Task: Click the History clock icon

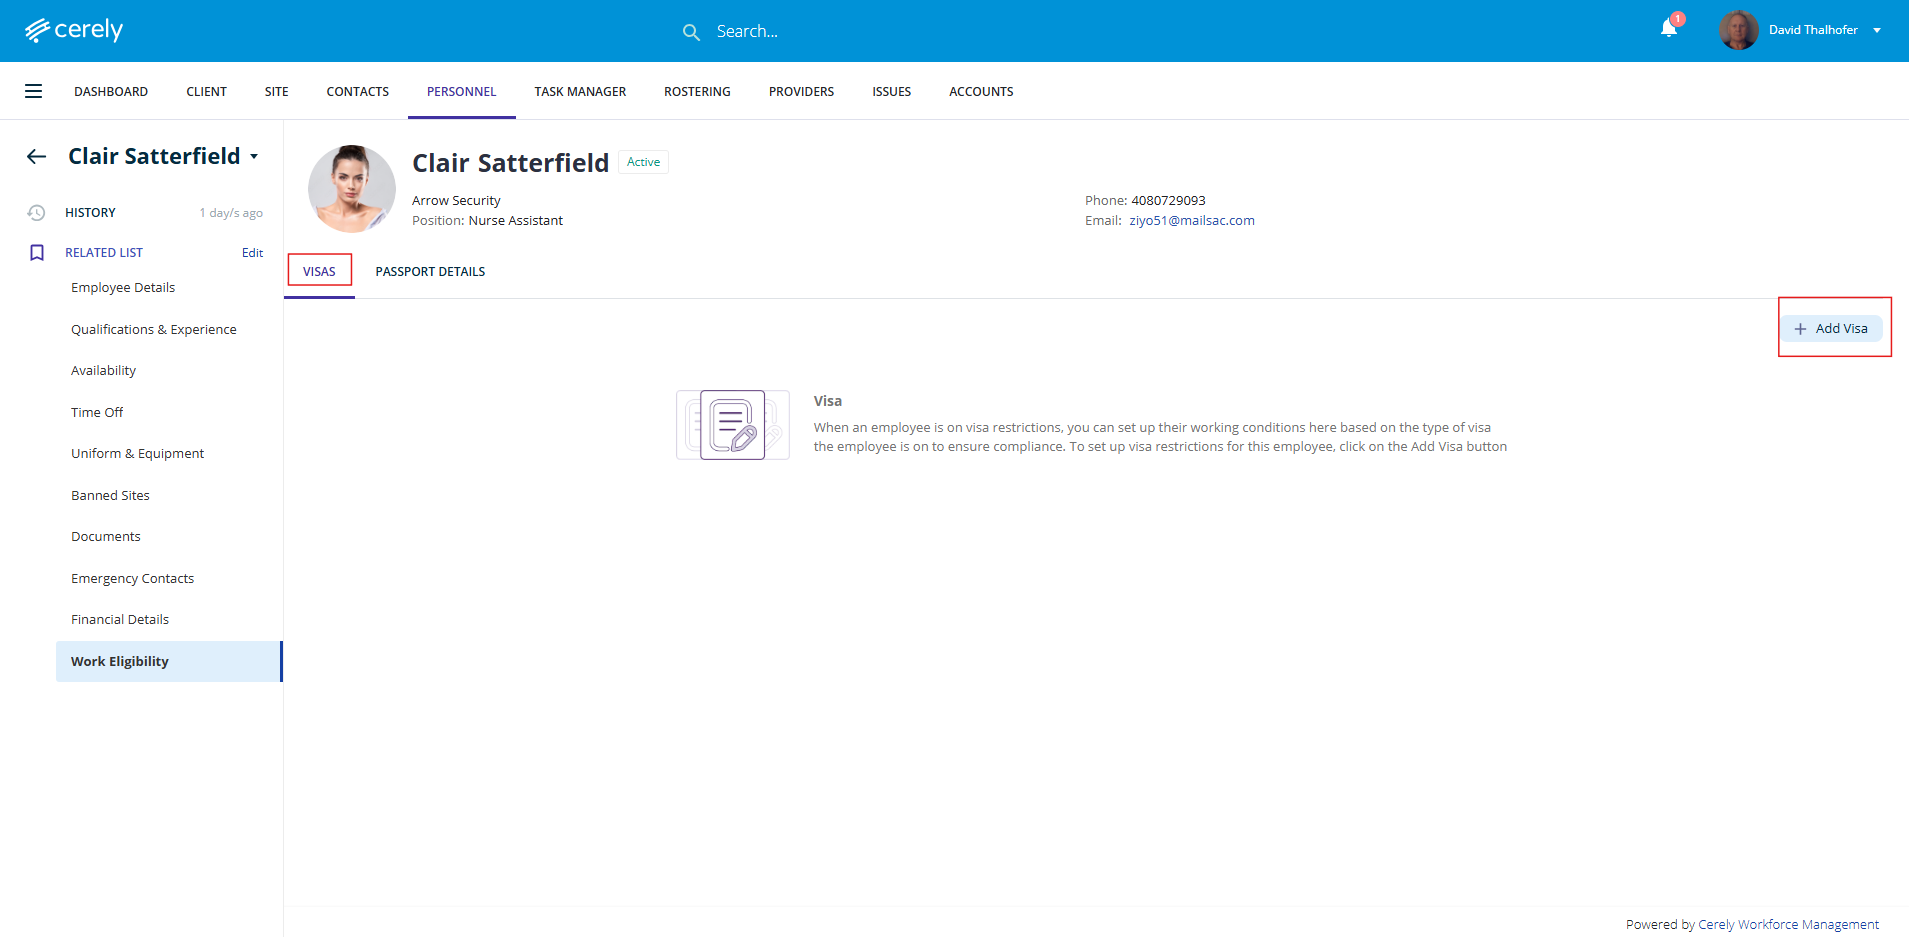Action: [x=36, y=213]
